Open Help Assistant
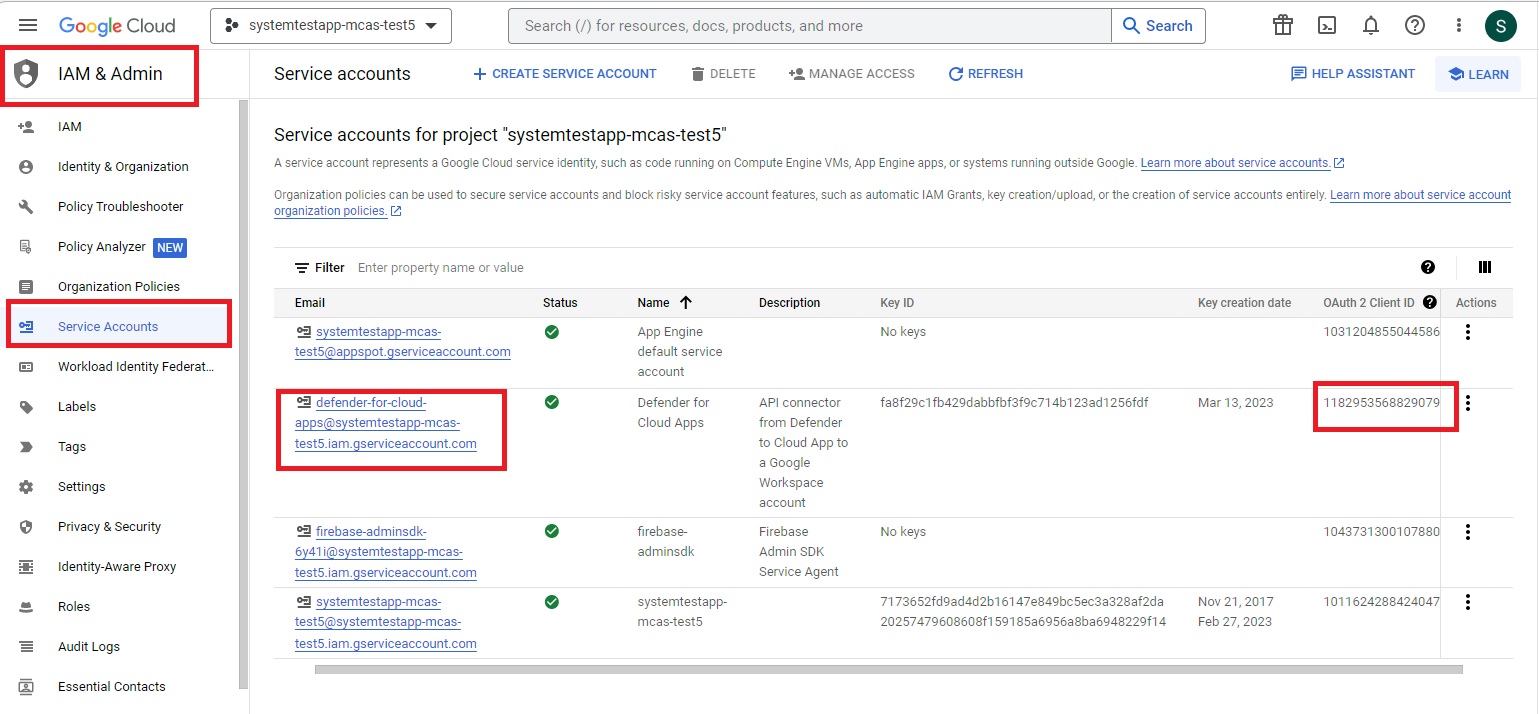 pos(1353,74)
